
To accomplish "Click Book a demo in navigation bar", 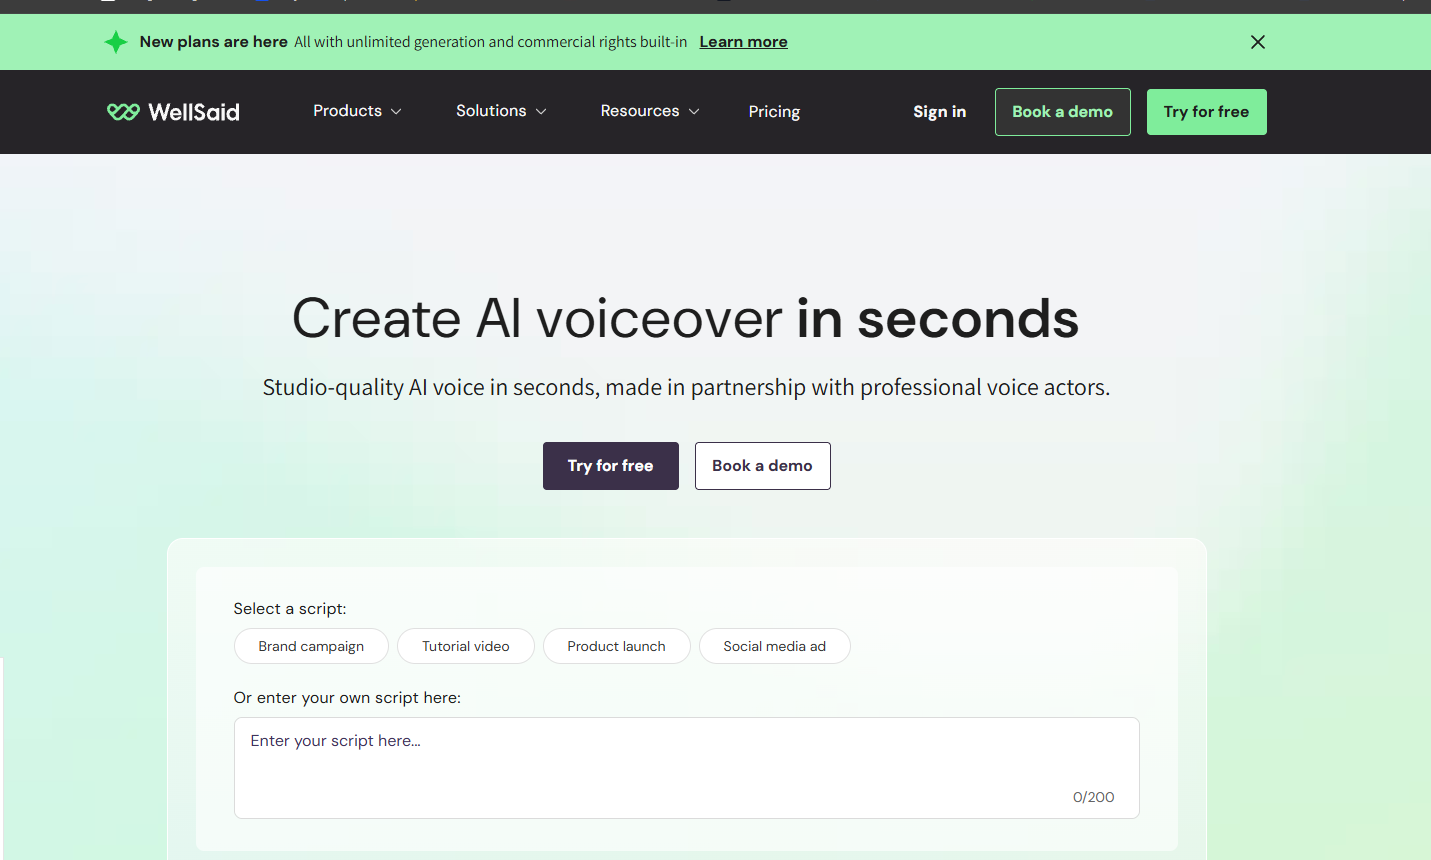I will [1062, 112].
